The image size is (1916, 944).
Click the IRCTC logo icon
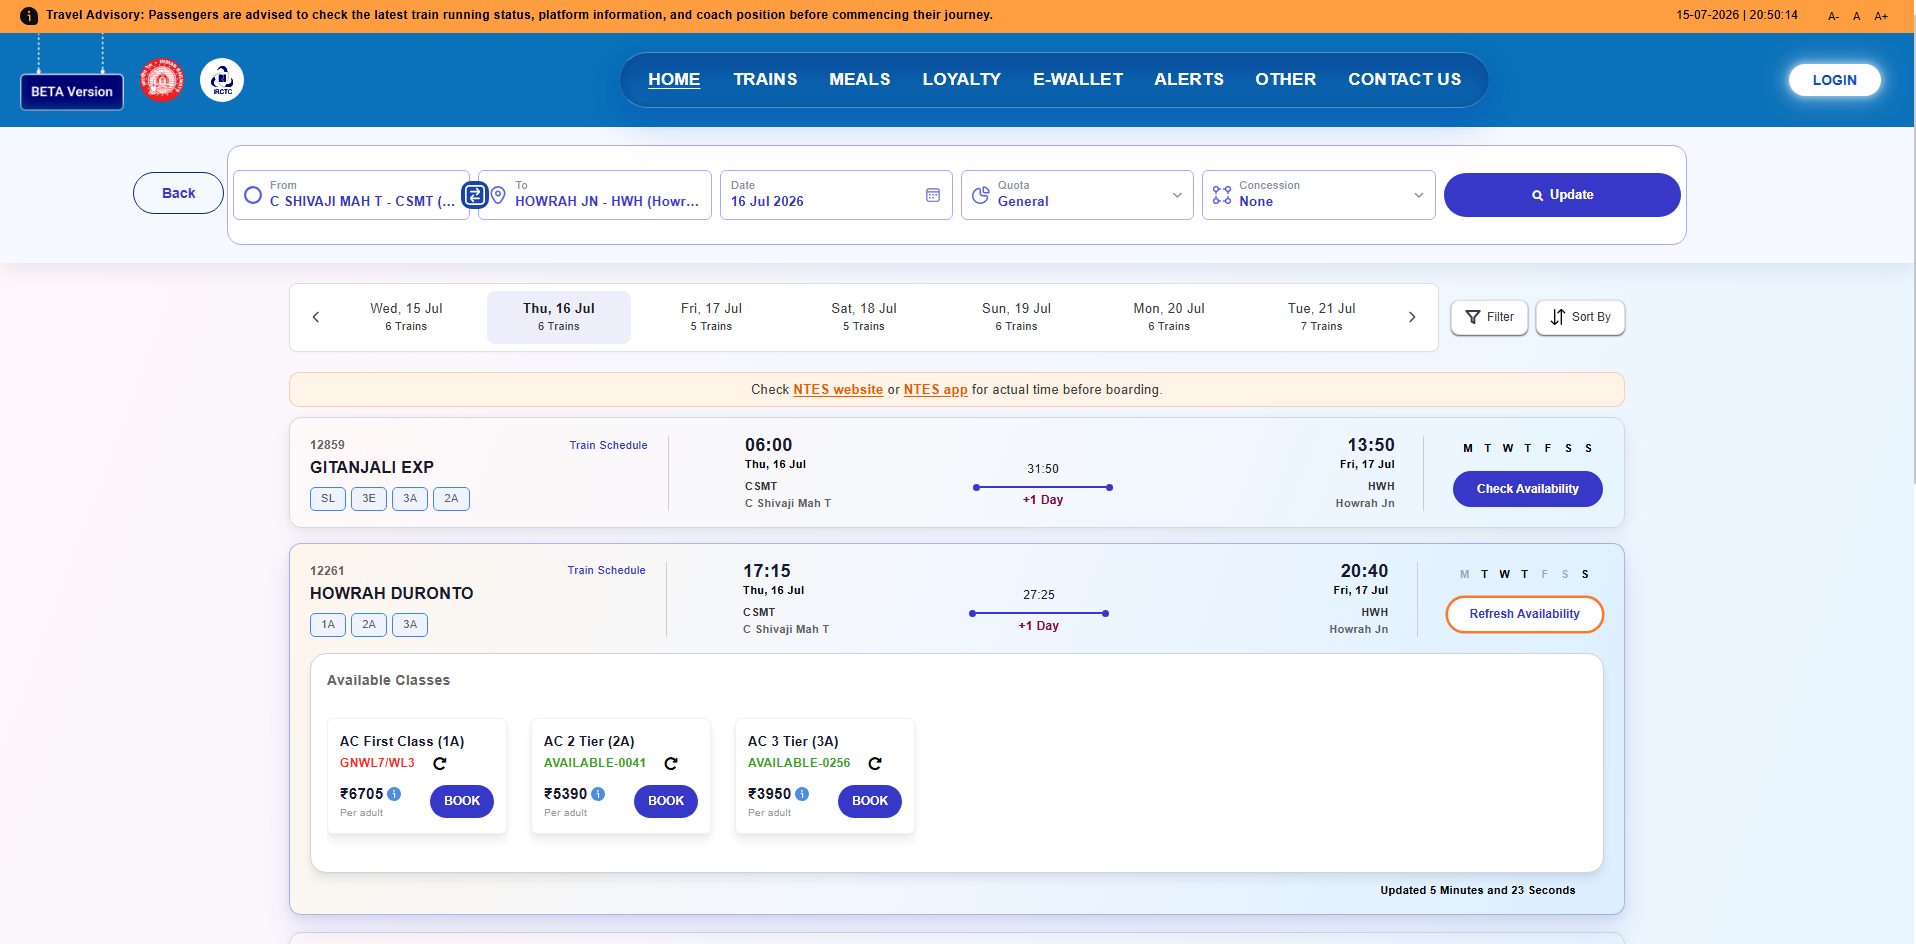click(x=222, y=80)
